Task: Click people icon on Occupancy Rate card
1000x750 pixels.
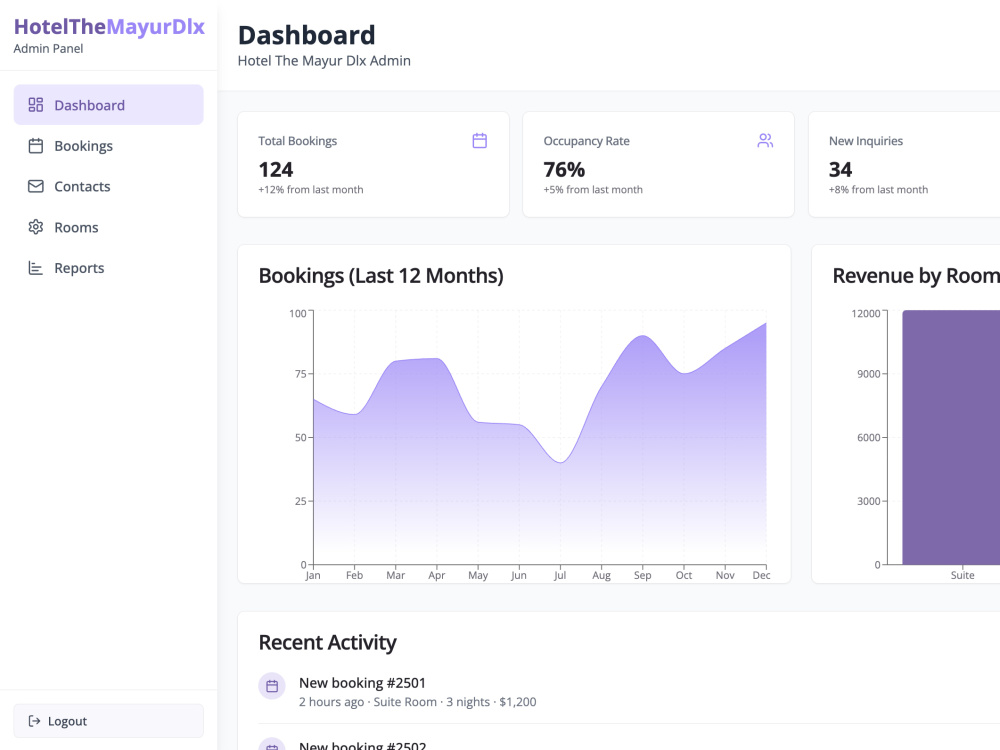Action: coord(765,140)
